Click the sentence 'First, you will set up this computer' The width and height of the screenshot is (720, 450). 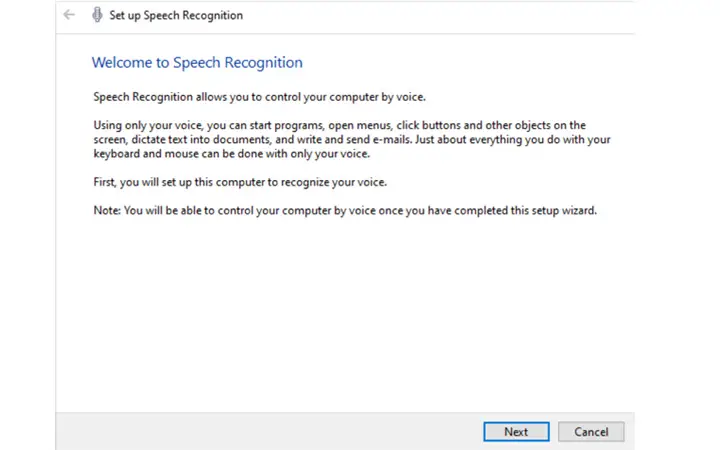point(240,182)
